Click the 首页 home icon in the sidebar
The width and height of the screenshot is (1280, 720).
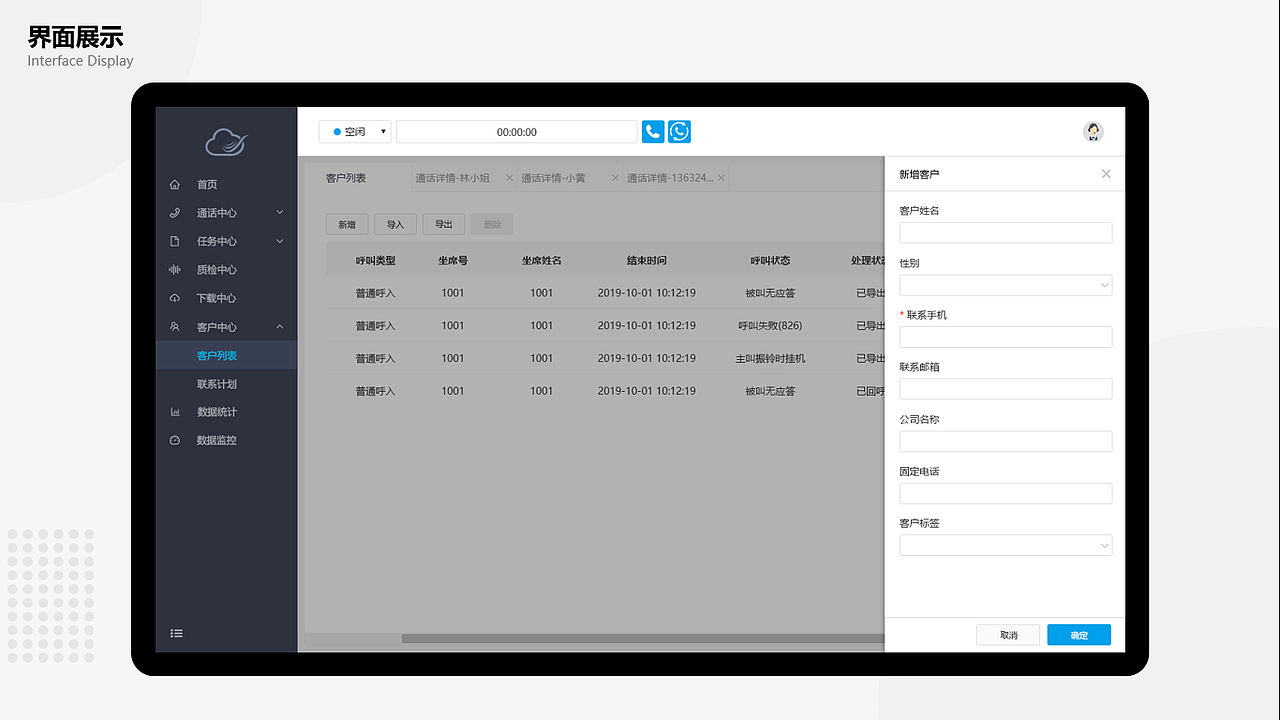(x=177, y=184)
